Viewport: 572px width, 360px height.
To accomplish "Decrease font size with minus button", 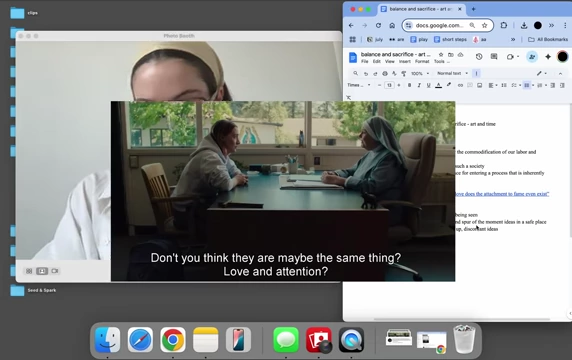I will coord(379,85).
